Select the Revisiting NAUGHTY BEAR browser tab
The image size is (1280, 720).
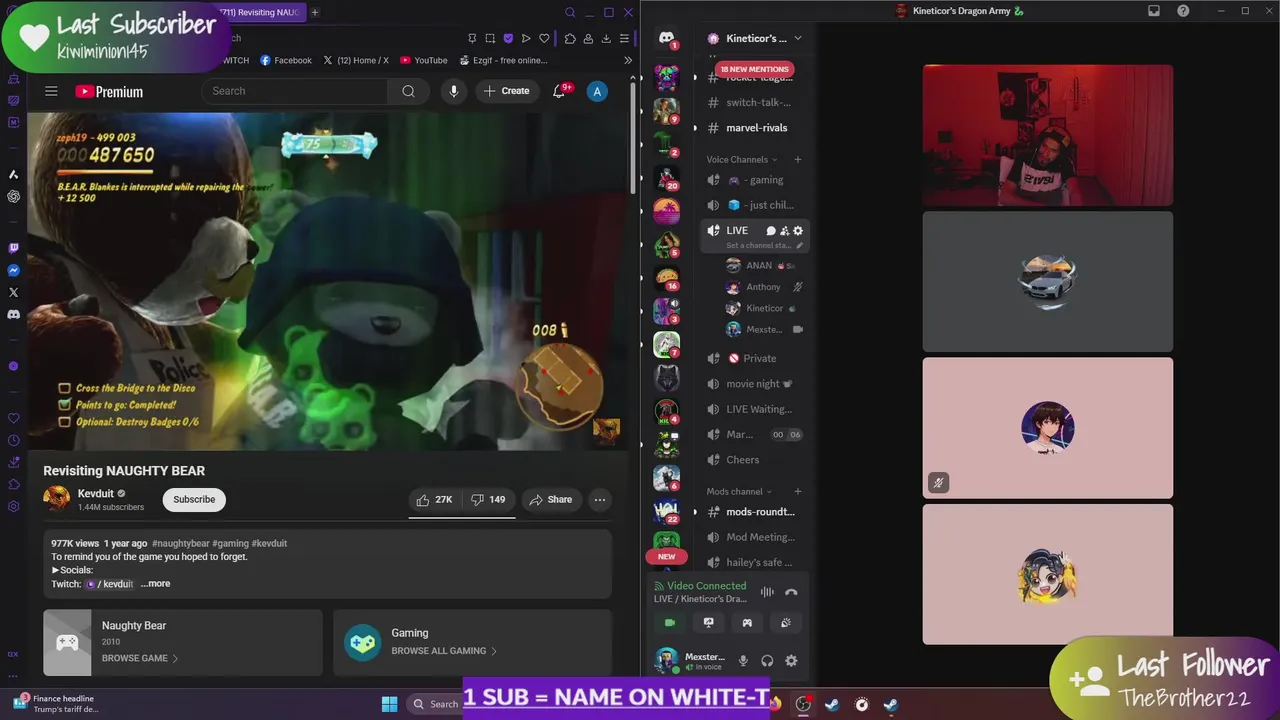click(258, 12)
